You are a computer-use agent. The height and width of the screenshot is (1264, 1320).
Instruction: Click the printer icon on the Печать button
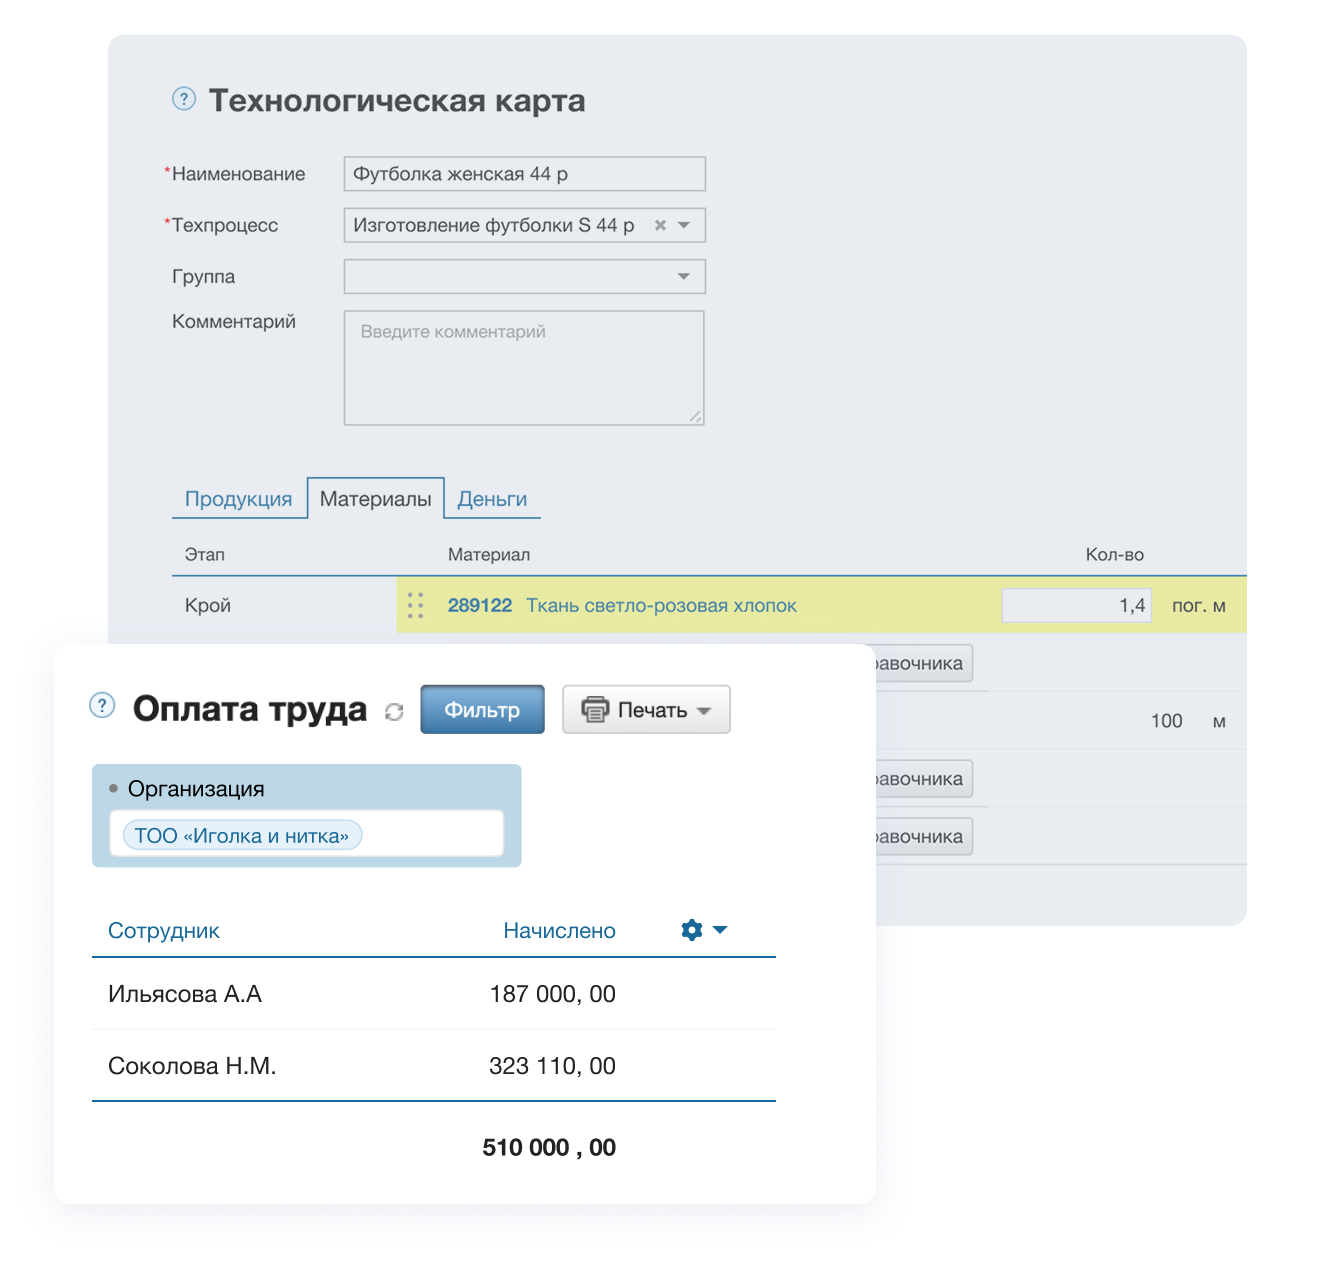595,710
